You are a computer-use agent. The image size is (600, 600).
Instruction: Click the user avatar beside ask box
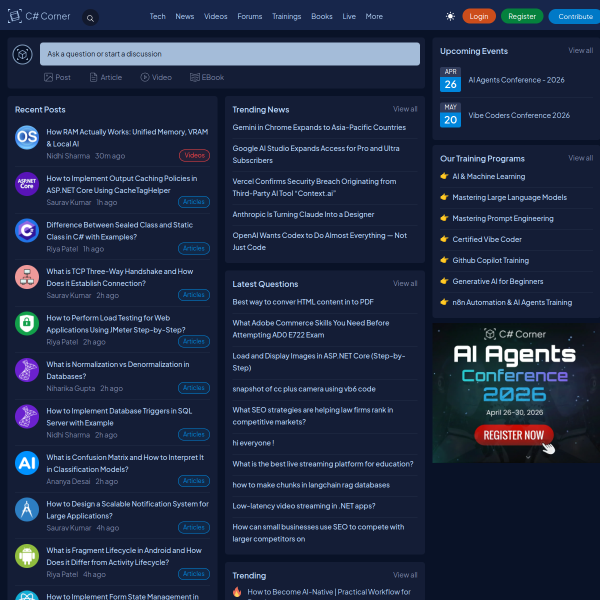[x=24, y=54]
